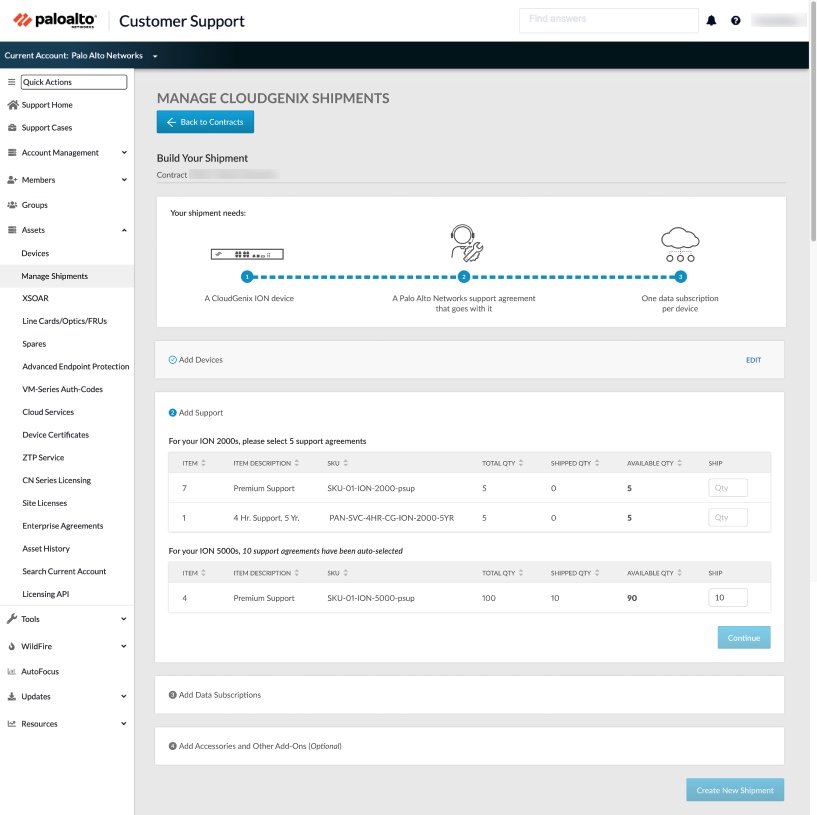The image size is (817, 815).
Task: Open Line Cards/Optics/FRUs page
Action: 65,321
